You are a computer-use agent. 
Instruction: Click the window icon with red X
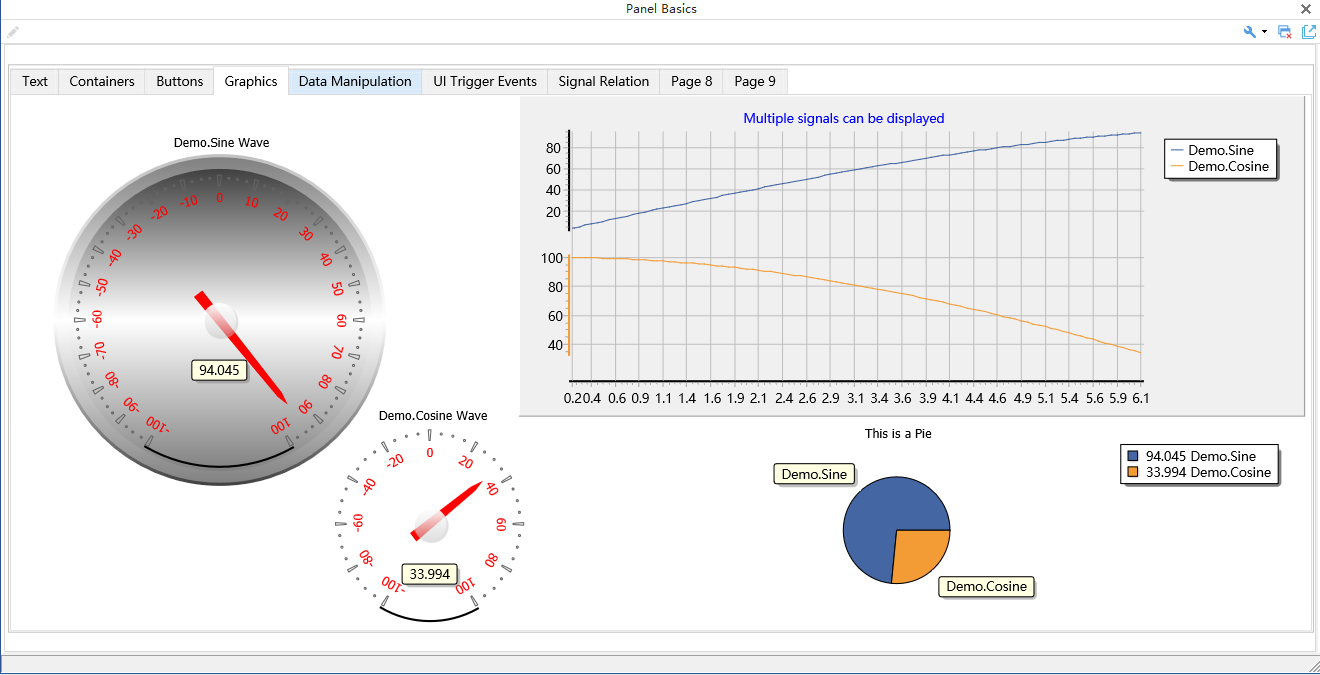click(x=1285, y=32)
